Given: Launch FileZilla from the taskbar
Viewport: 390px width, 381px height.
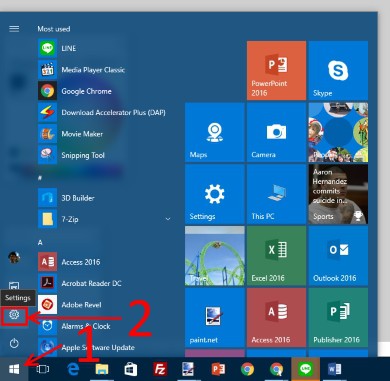Looking at the screenshot, I should point(160,369).
